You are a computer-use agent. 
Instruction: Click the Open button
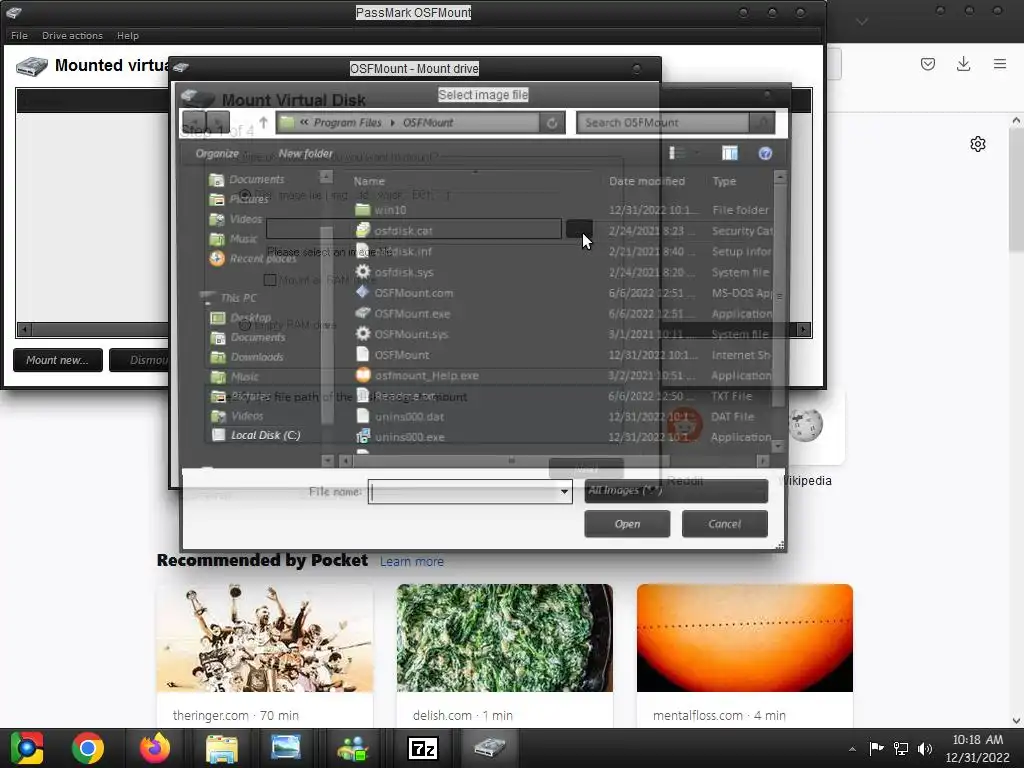point(627,524)
